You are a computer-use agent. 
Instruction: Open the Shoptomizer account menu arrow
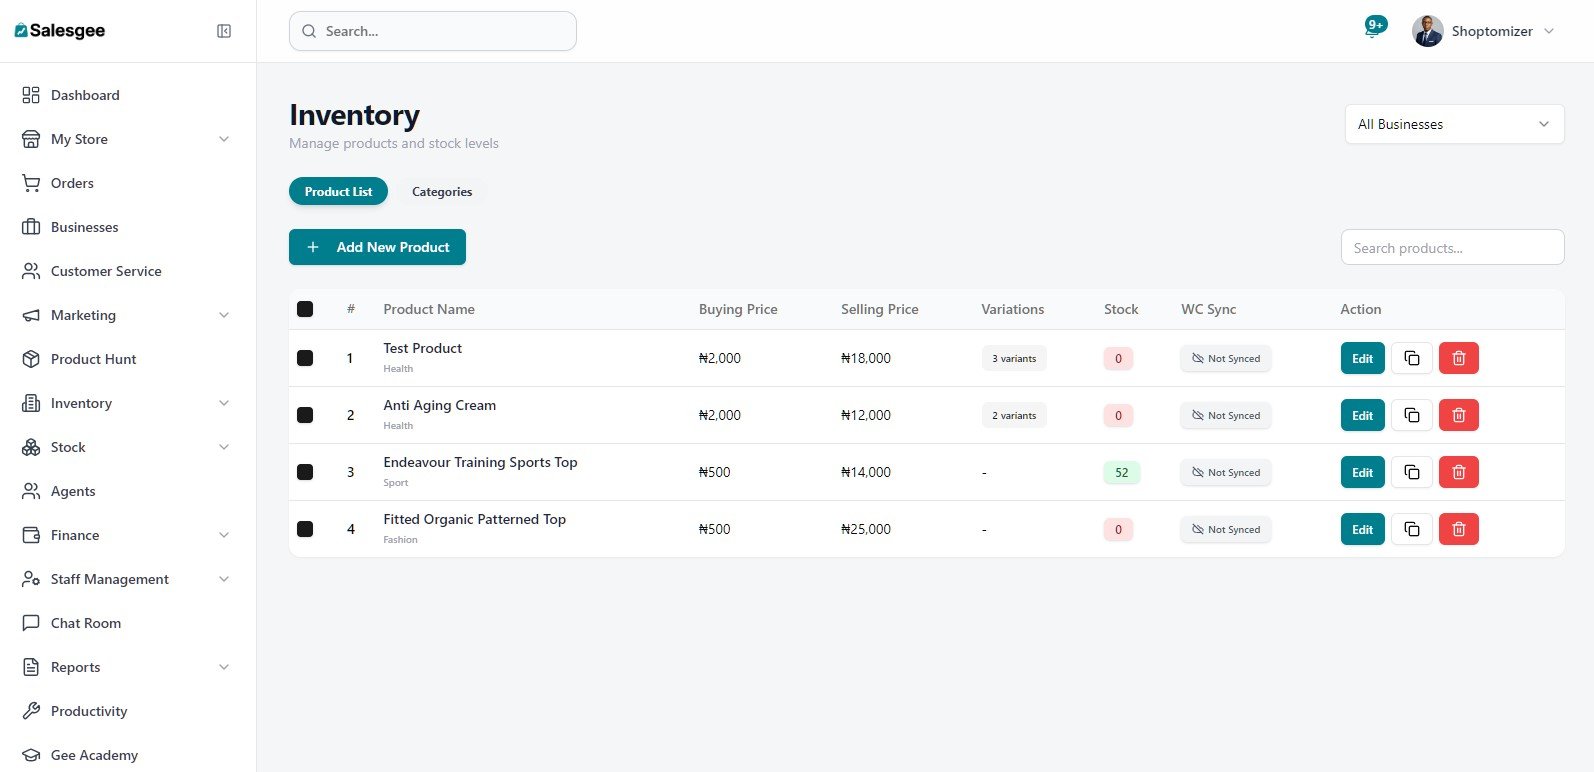click(x=1549, y=31)
